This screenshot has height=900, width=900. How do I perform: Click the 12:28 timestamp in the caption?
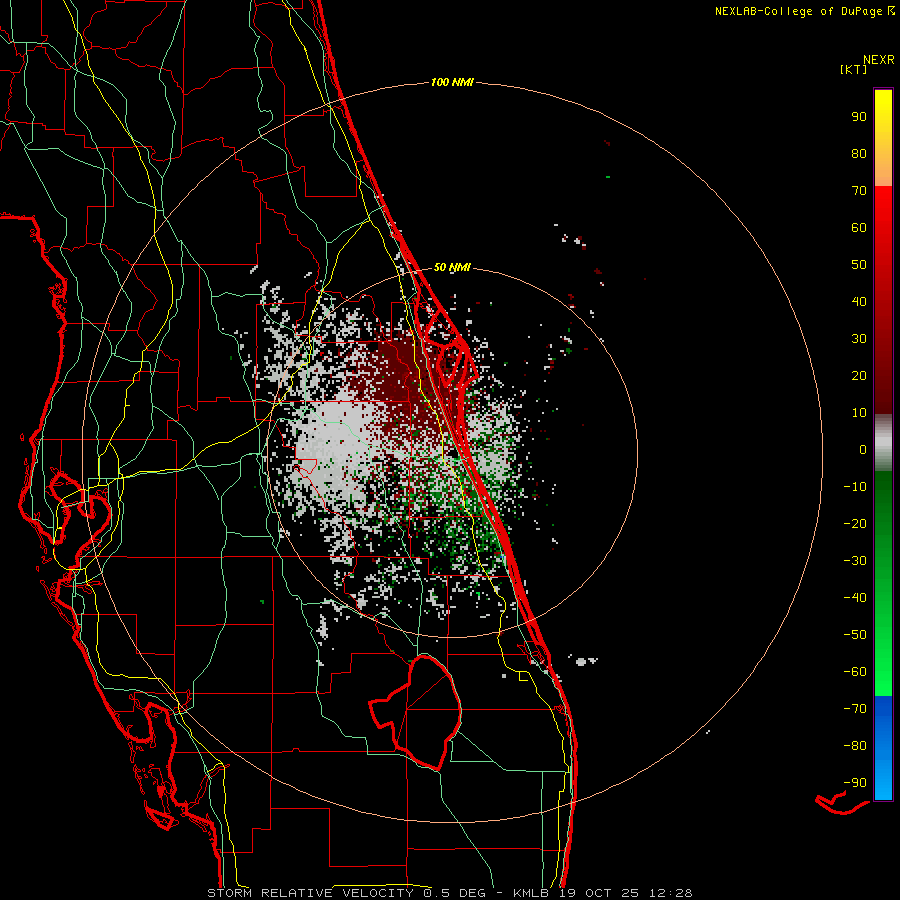pyautogui.click(x=671, y=893)
